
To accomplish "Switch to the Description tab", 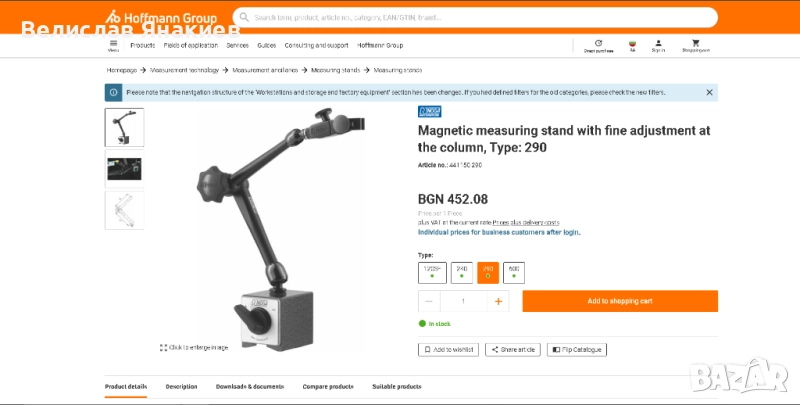I will coord(181,387).
